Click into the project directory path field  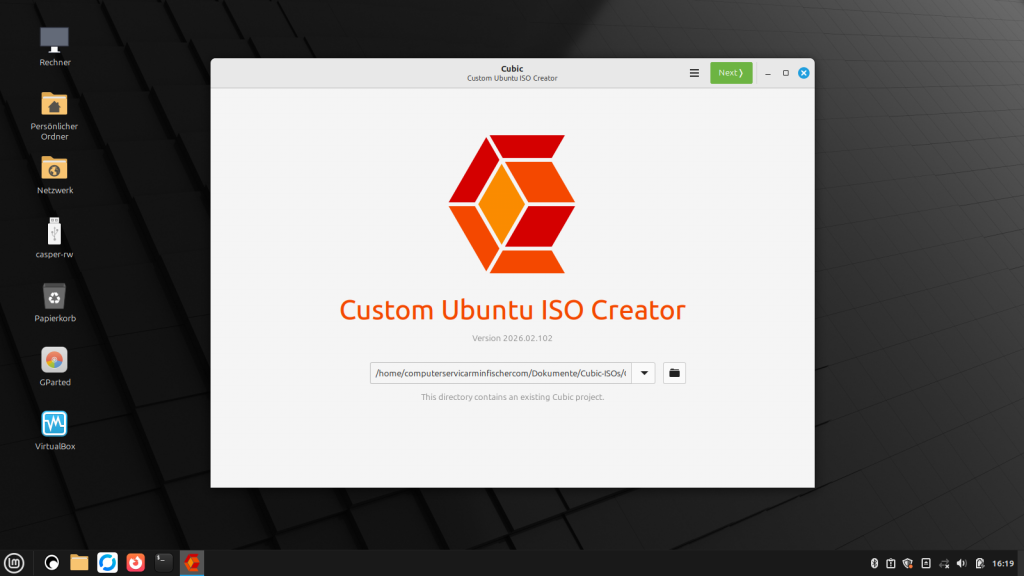pyautogui.click(x=501, y=373)
